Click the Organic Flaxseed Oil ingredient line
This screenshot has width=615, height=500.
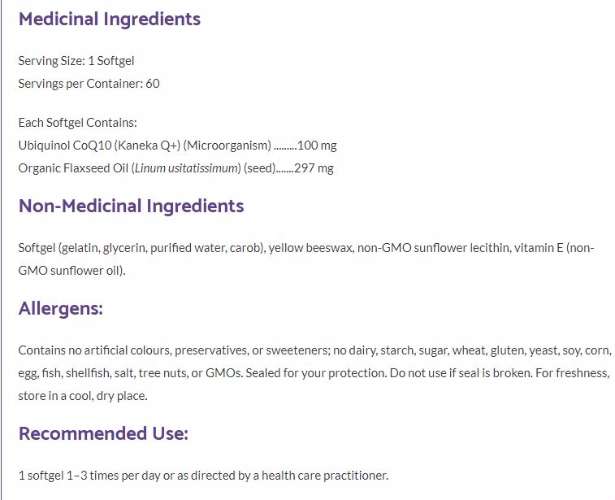[x=175, y=168]
